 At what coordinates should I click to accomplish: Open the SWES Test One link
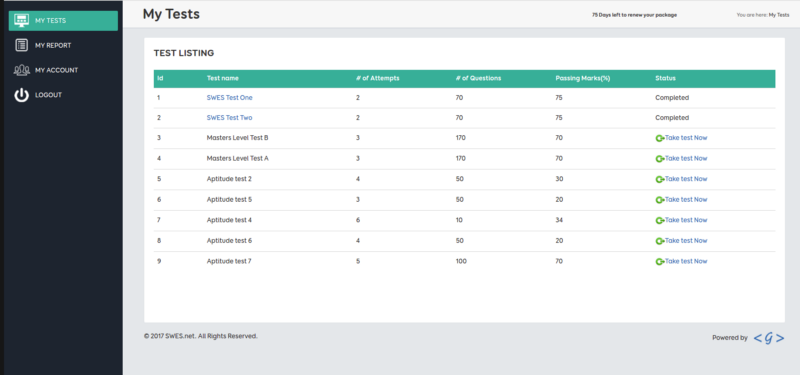point(229,97)
